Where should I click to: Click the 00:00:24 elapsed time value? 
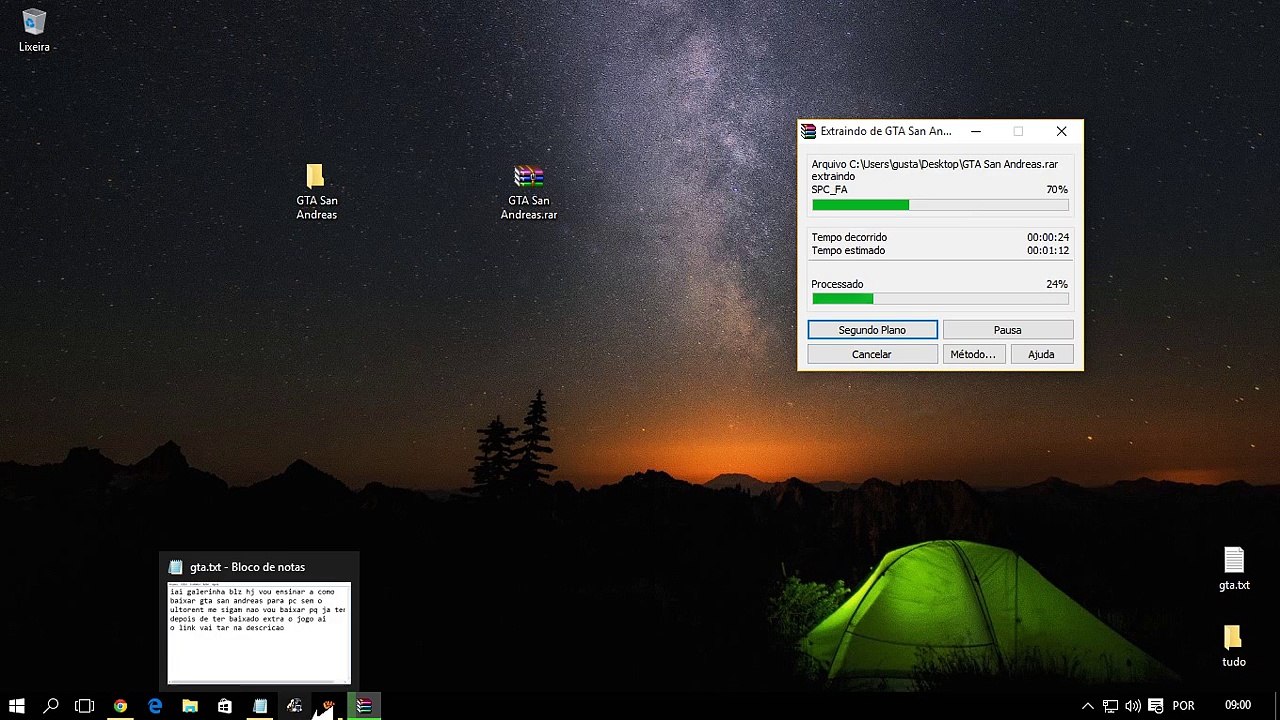tap(1048, 237)
